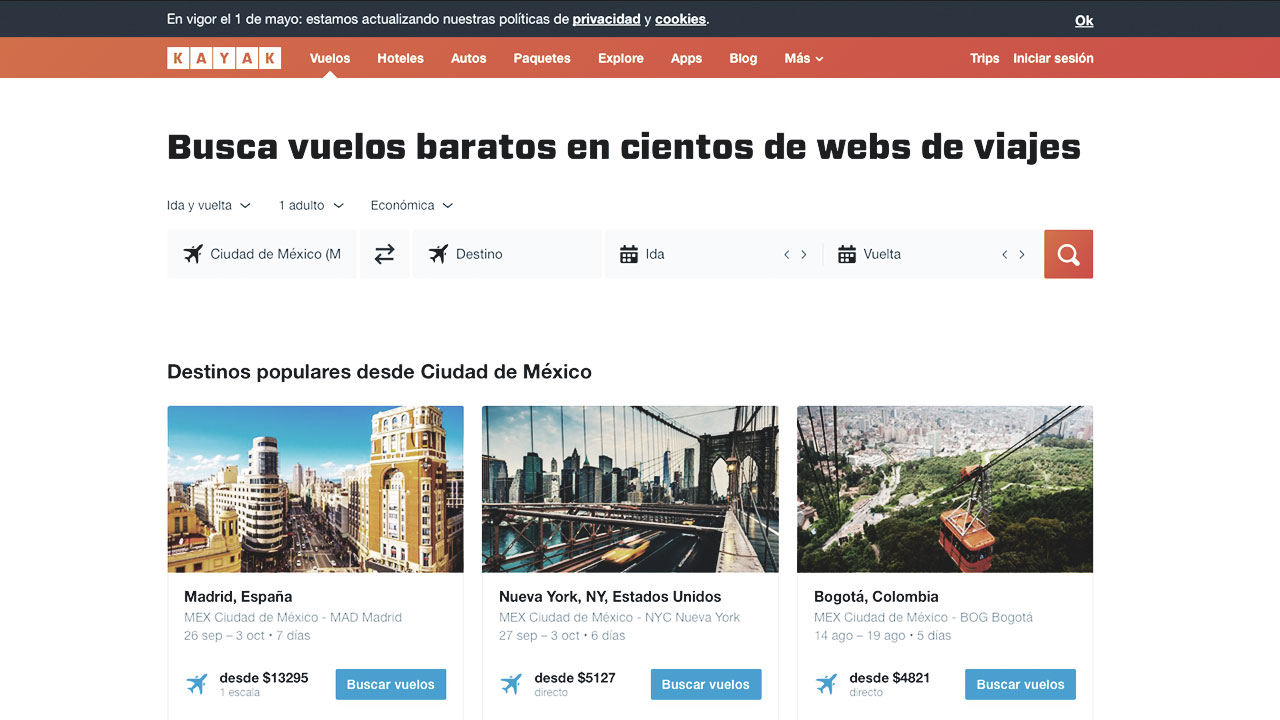This screenshot has width=1280, height=720.
Task: Click the plane icon in the Destino field
Action: pos(438,254)
